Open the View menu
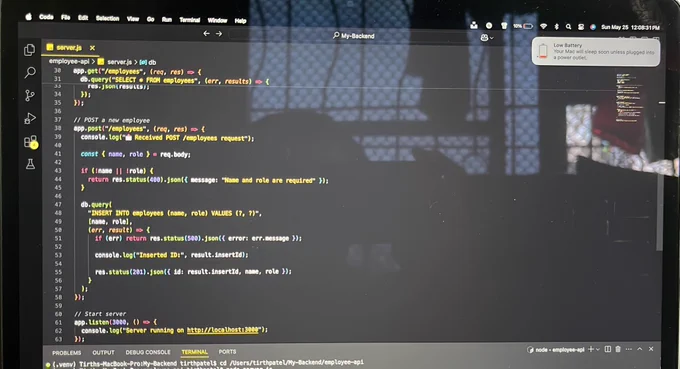This screenshot has width=680, height=369. point(133,19)
